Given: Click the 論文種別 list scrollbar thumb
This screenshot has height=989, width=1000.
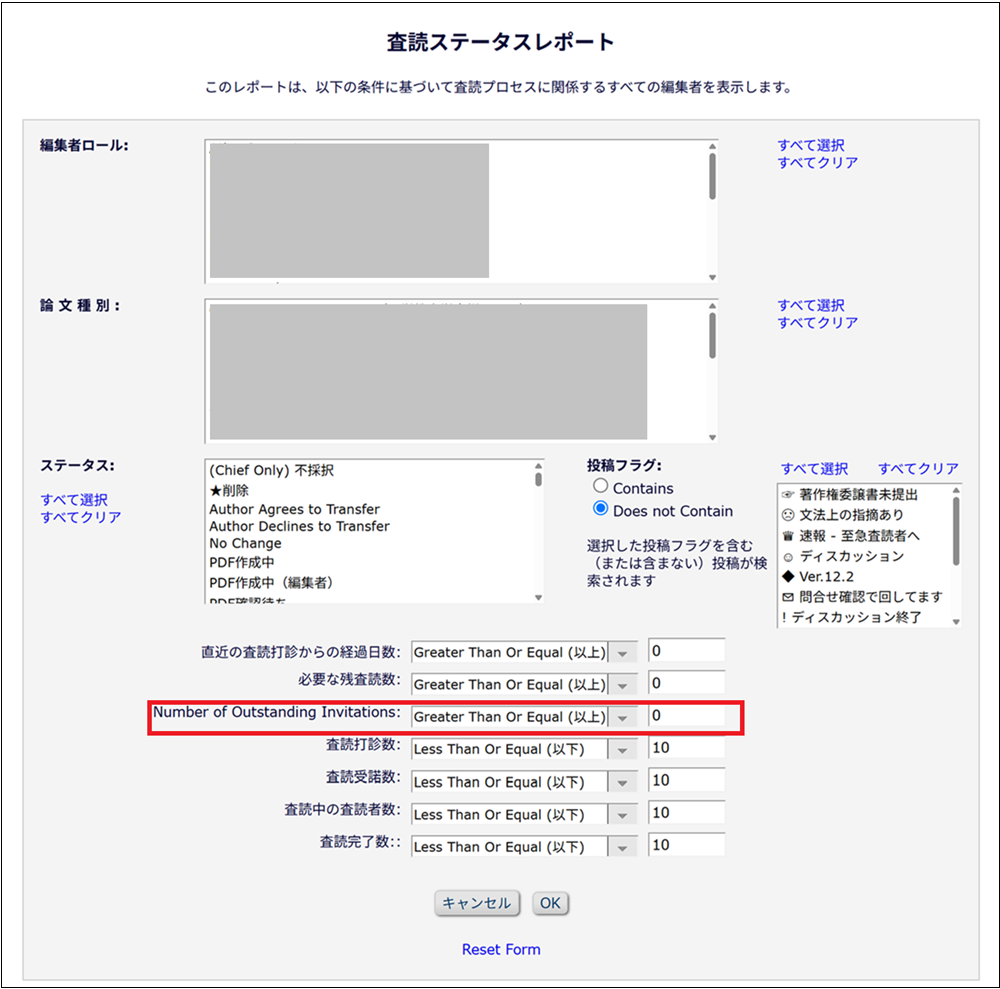Looking at the screenshot, I should coord(712,336).
